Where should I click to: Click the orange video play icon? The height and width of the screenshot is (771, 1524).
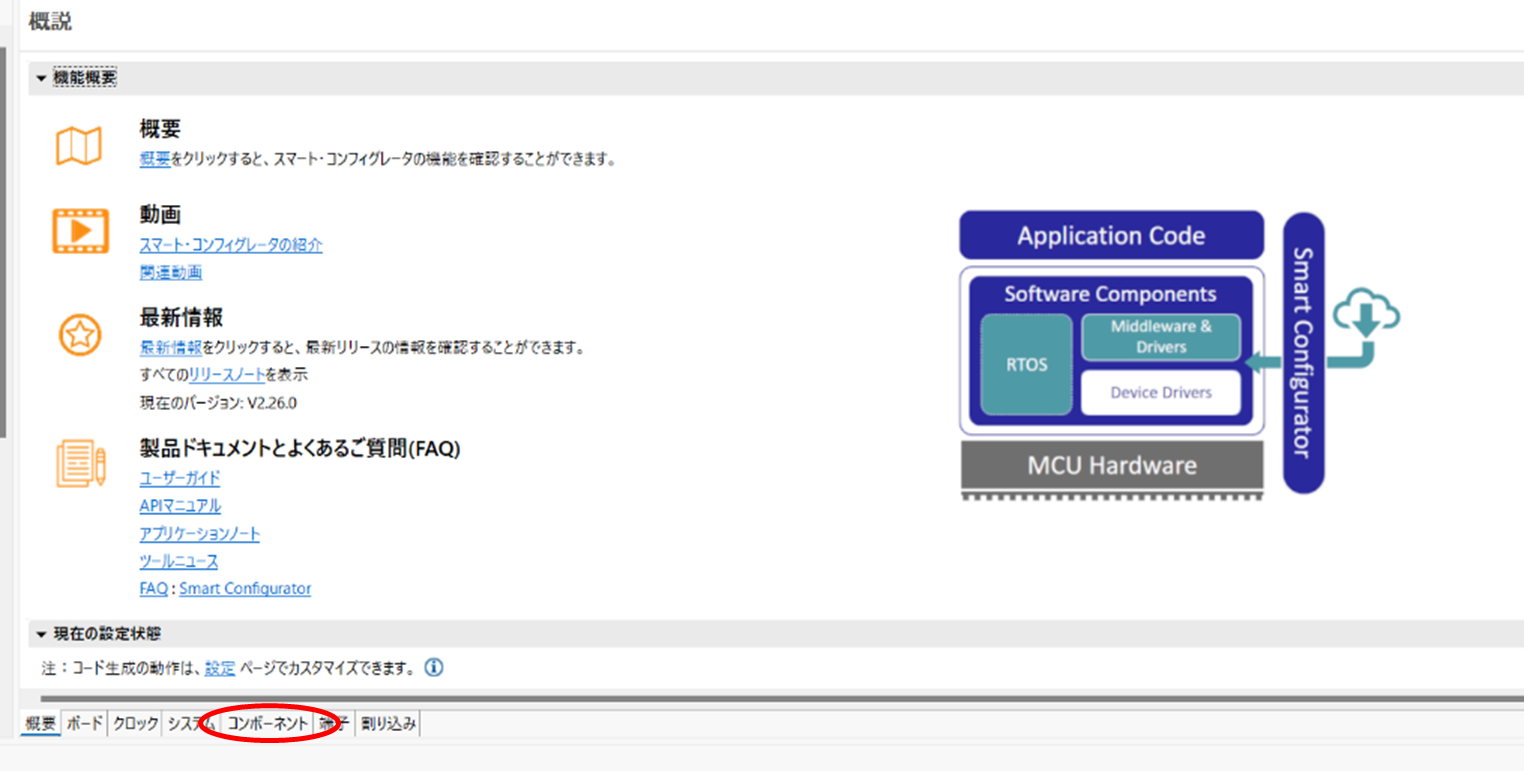point(80,232)
